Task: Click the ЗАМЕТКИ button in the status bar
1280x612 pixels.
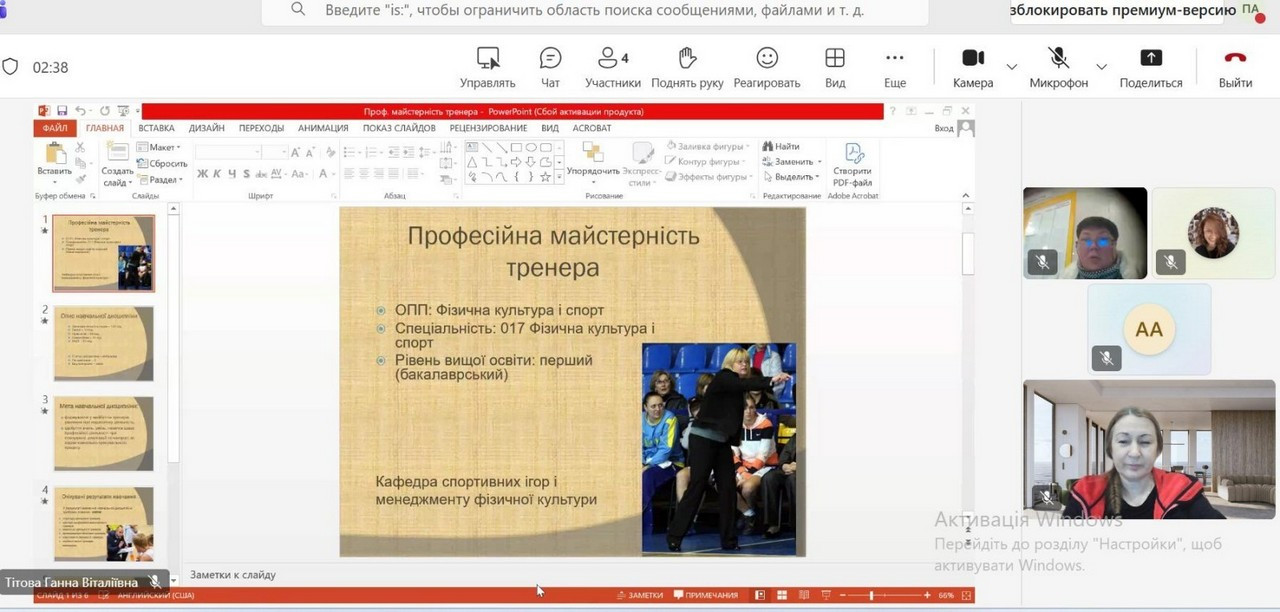Action: coord(642,594)
